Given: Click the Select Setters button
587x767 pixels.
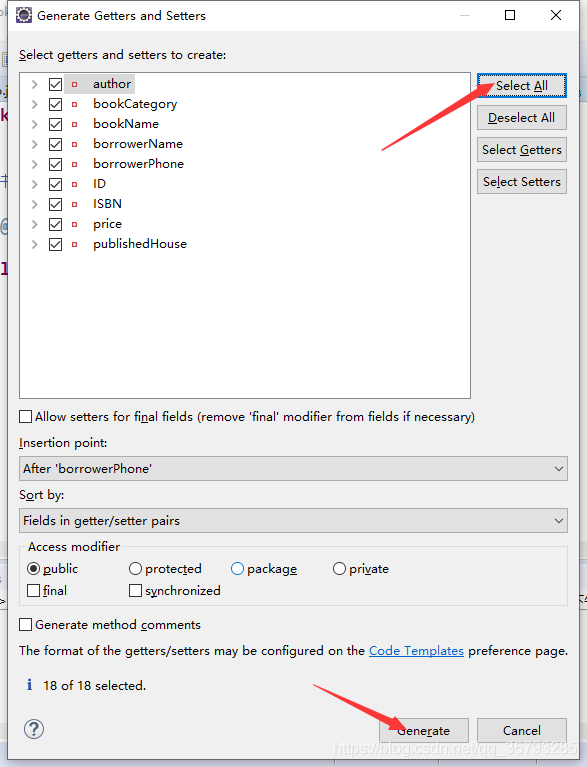Looking at the screenshot, I should 522,181.
